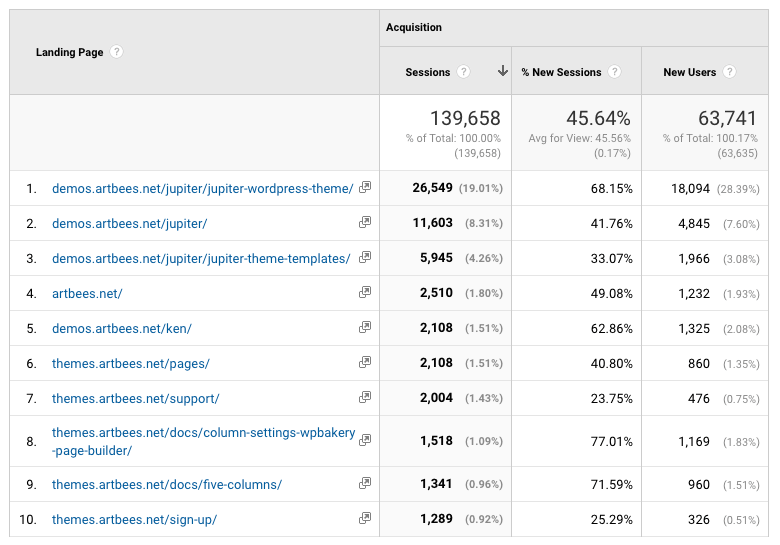780x545 pixels.
Task: Select new sessions value 71.59%
Action: click(x=611, y=484)
